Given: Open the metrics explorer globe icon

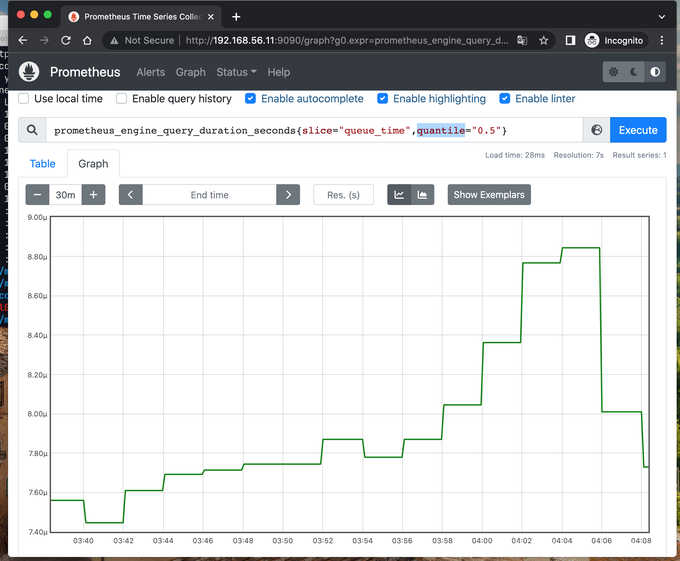Looking at the screenshot, I should click(597, 130).
